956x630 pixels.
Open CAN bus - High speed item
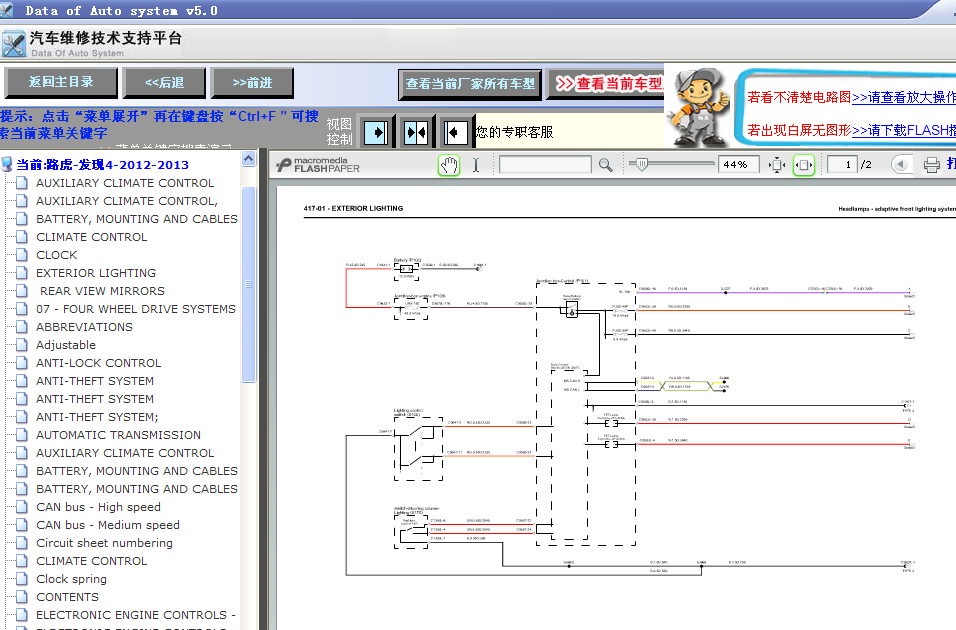98,507
